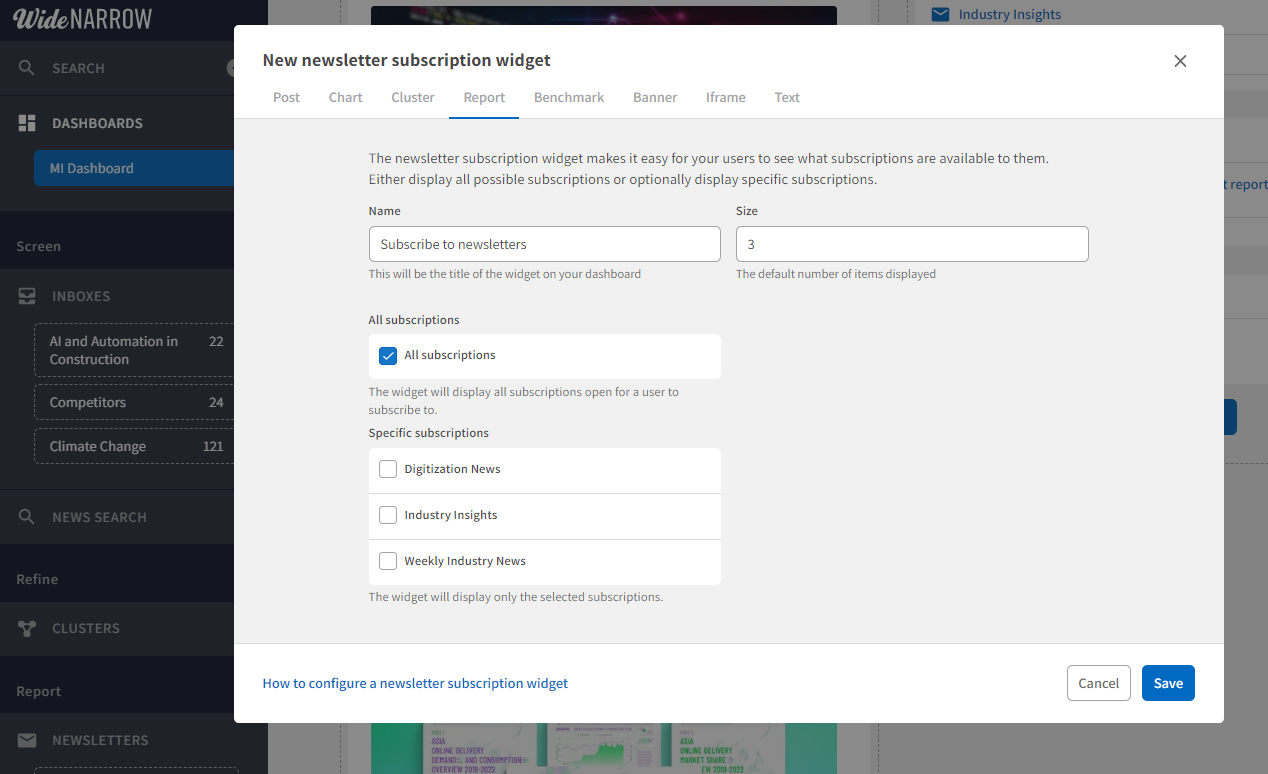Select the Iframe tab

point(725,97)
